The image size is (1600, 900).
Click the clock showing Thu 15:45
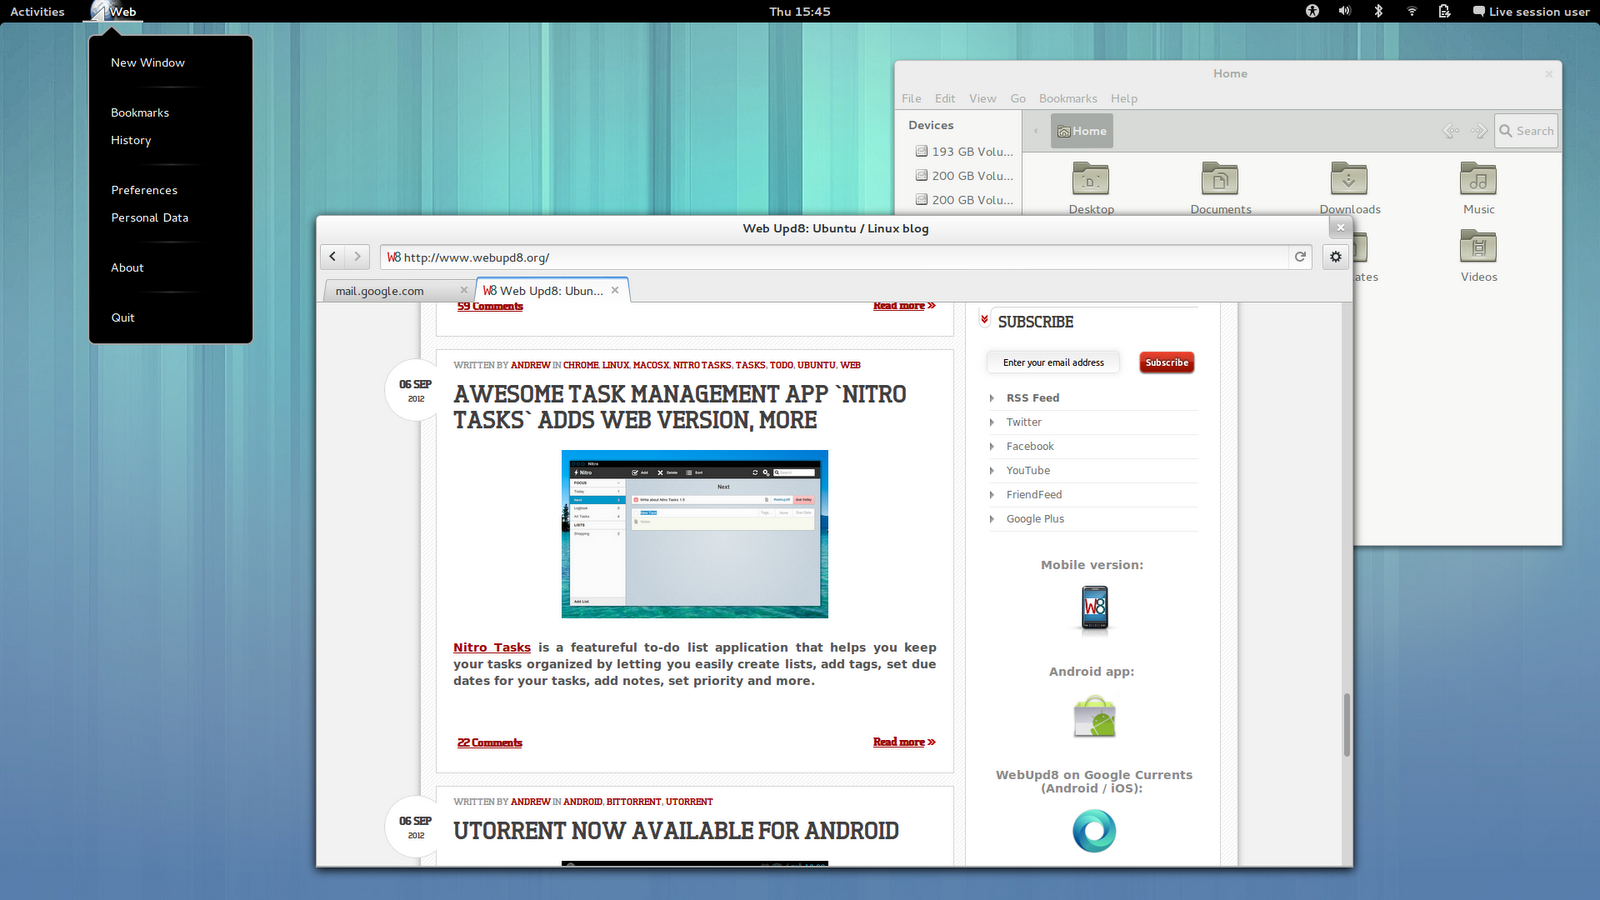click(x=800, y=11)
